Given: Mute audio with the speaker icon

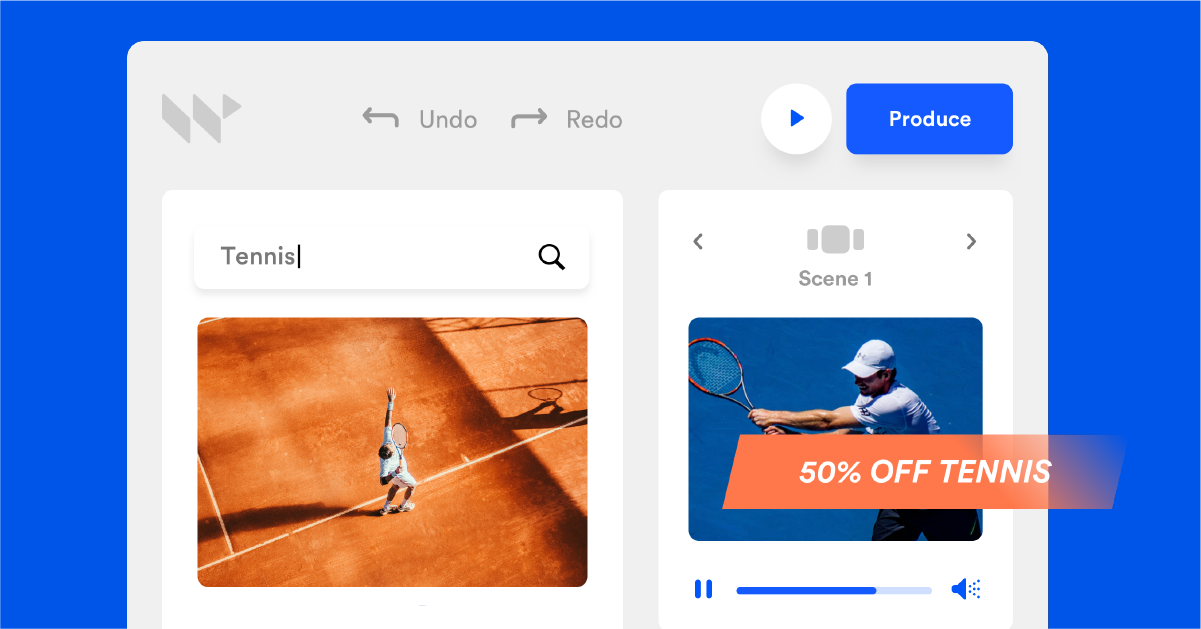Looking at the screenshot, I should pyautogui.click(x=966, y=589).
